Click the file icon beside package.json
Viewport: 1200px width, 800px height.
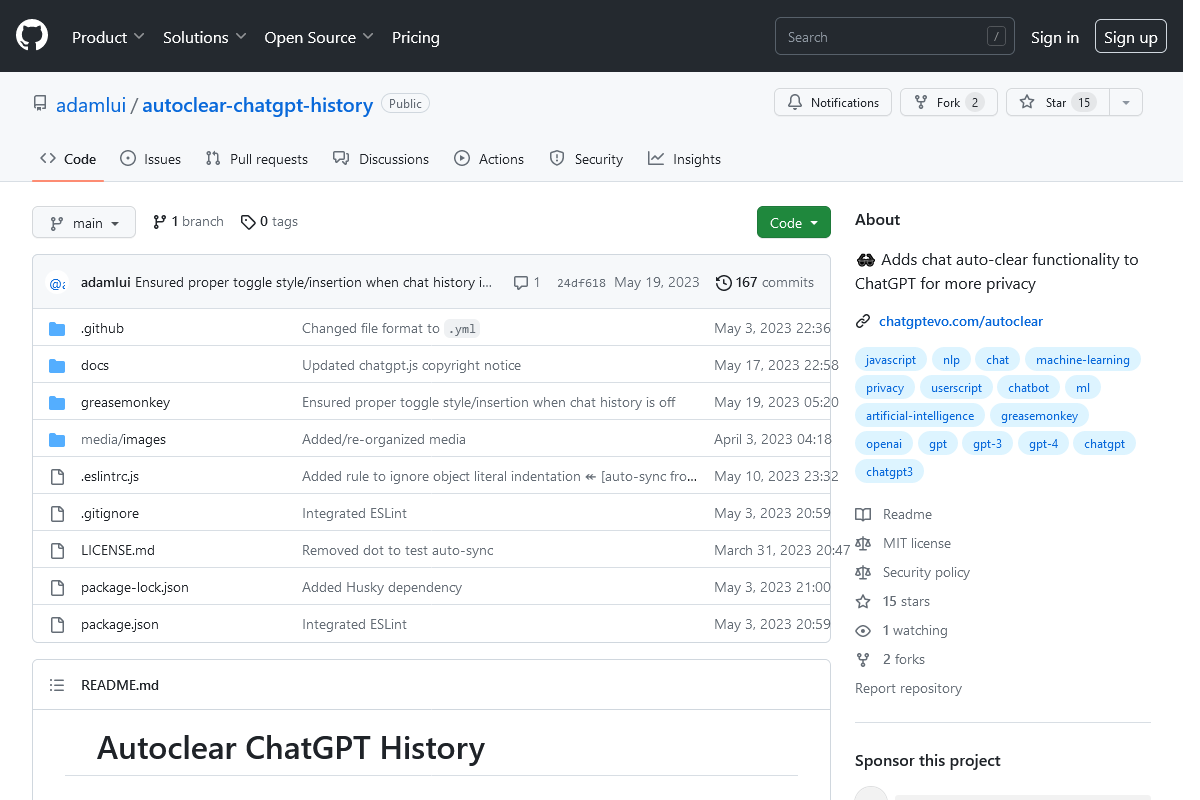(x=57, y=623)
